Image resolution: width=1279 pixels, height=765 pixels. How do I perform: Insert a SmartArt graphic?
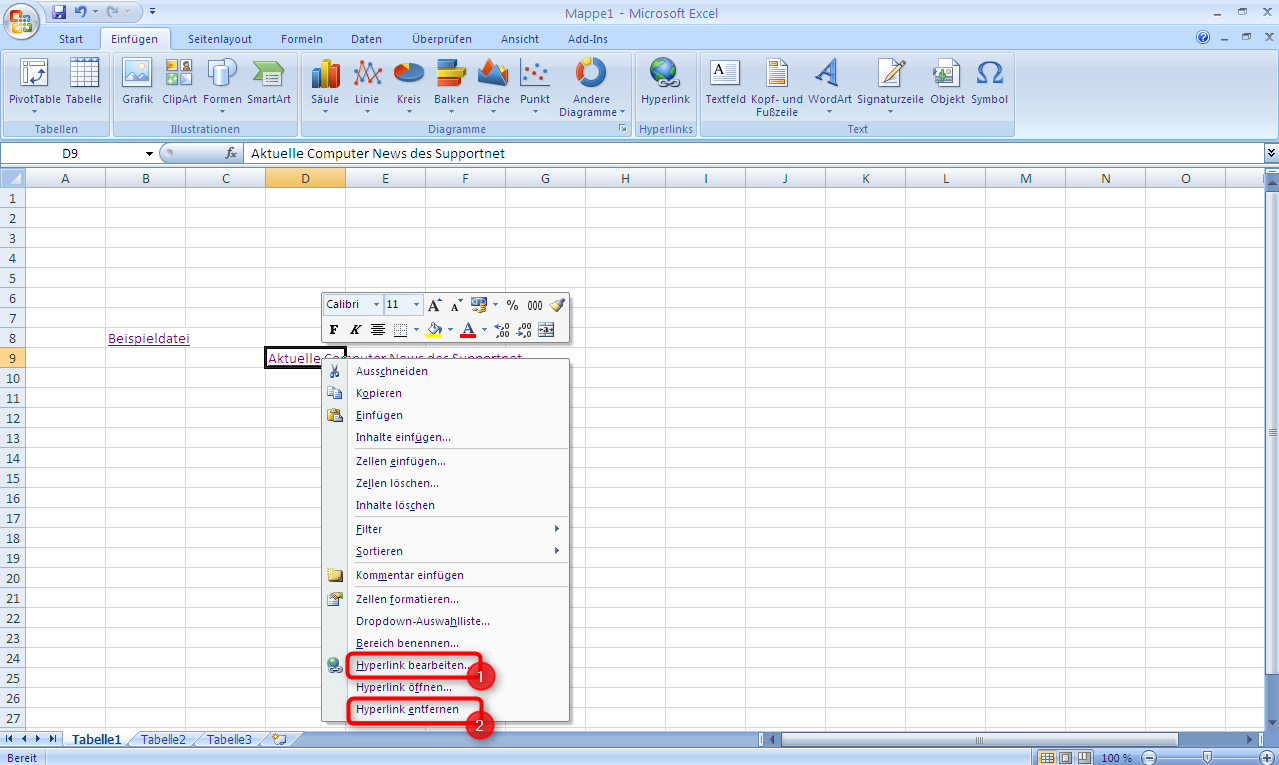click(x=269, y=82)
